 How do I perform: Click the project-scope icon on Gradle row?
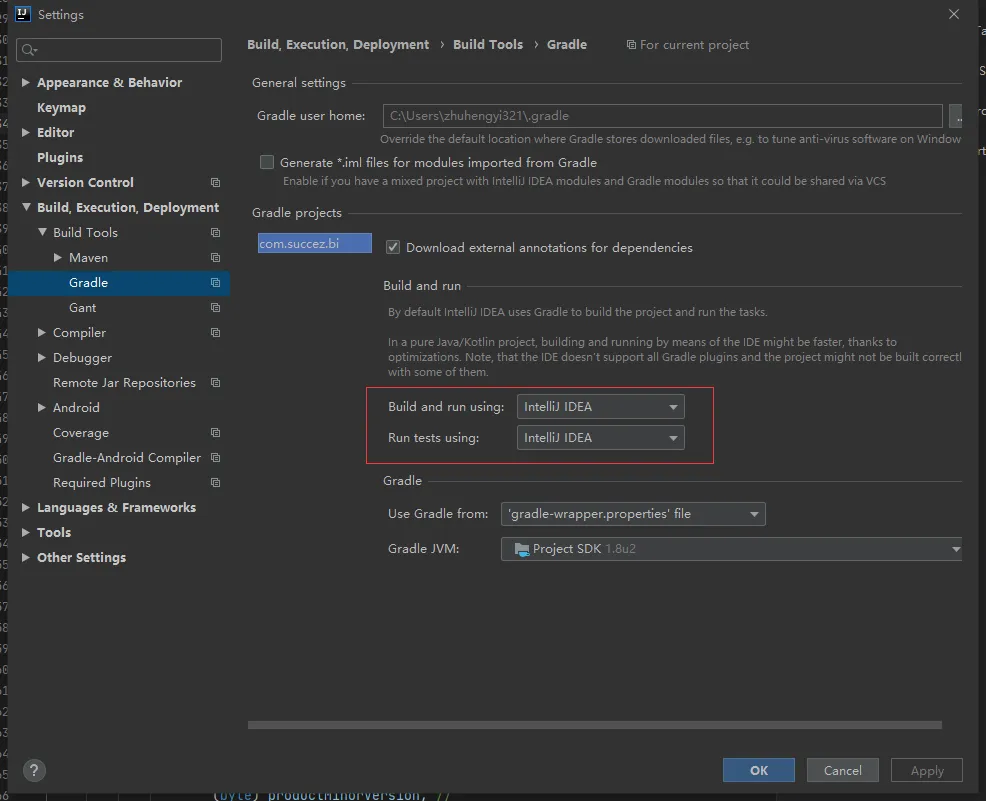point(215,283)
